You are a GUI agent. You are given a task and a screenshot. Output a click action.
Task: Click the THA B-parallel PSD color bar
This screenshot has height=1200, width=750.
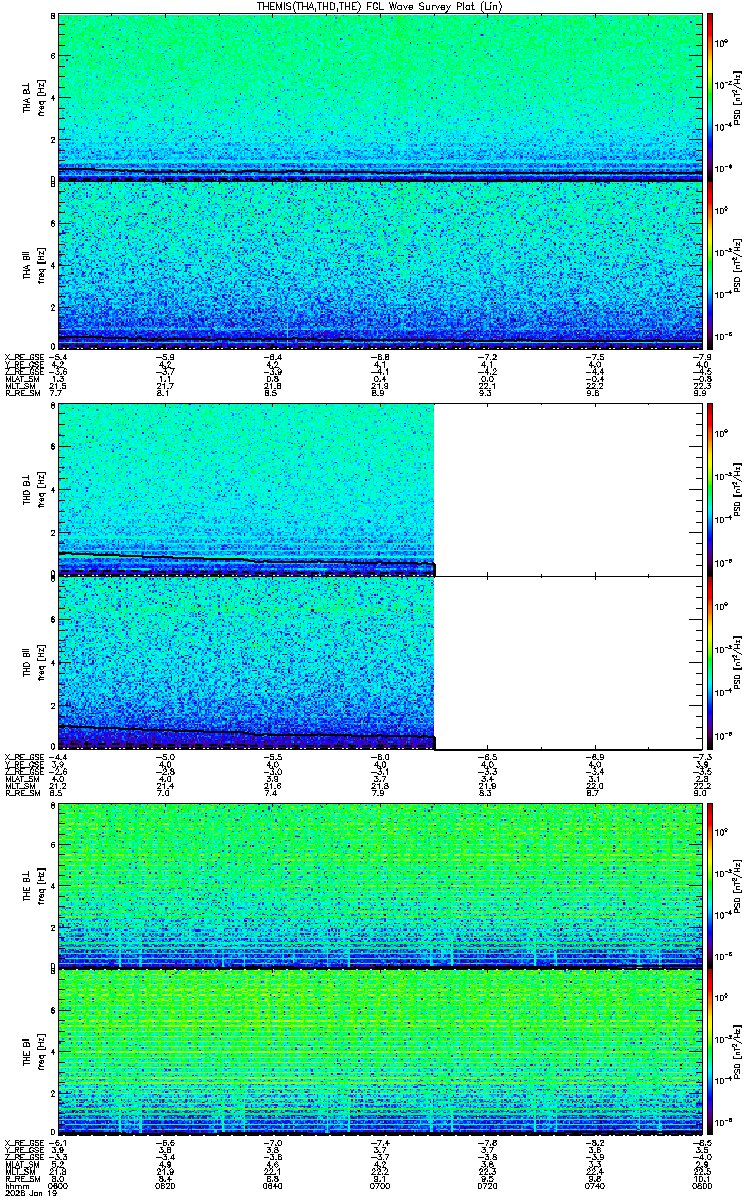coord(710,266)
